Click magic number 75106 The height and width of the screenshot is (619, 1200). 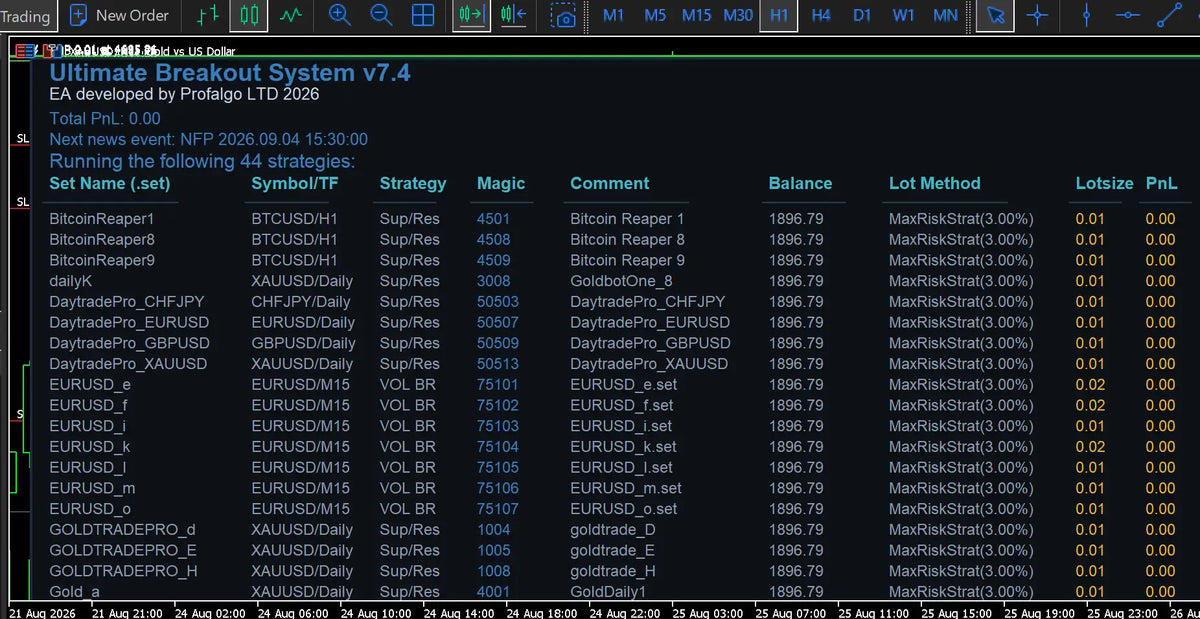click(498, 488)
